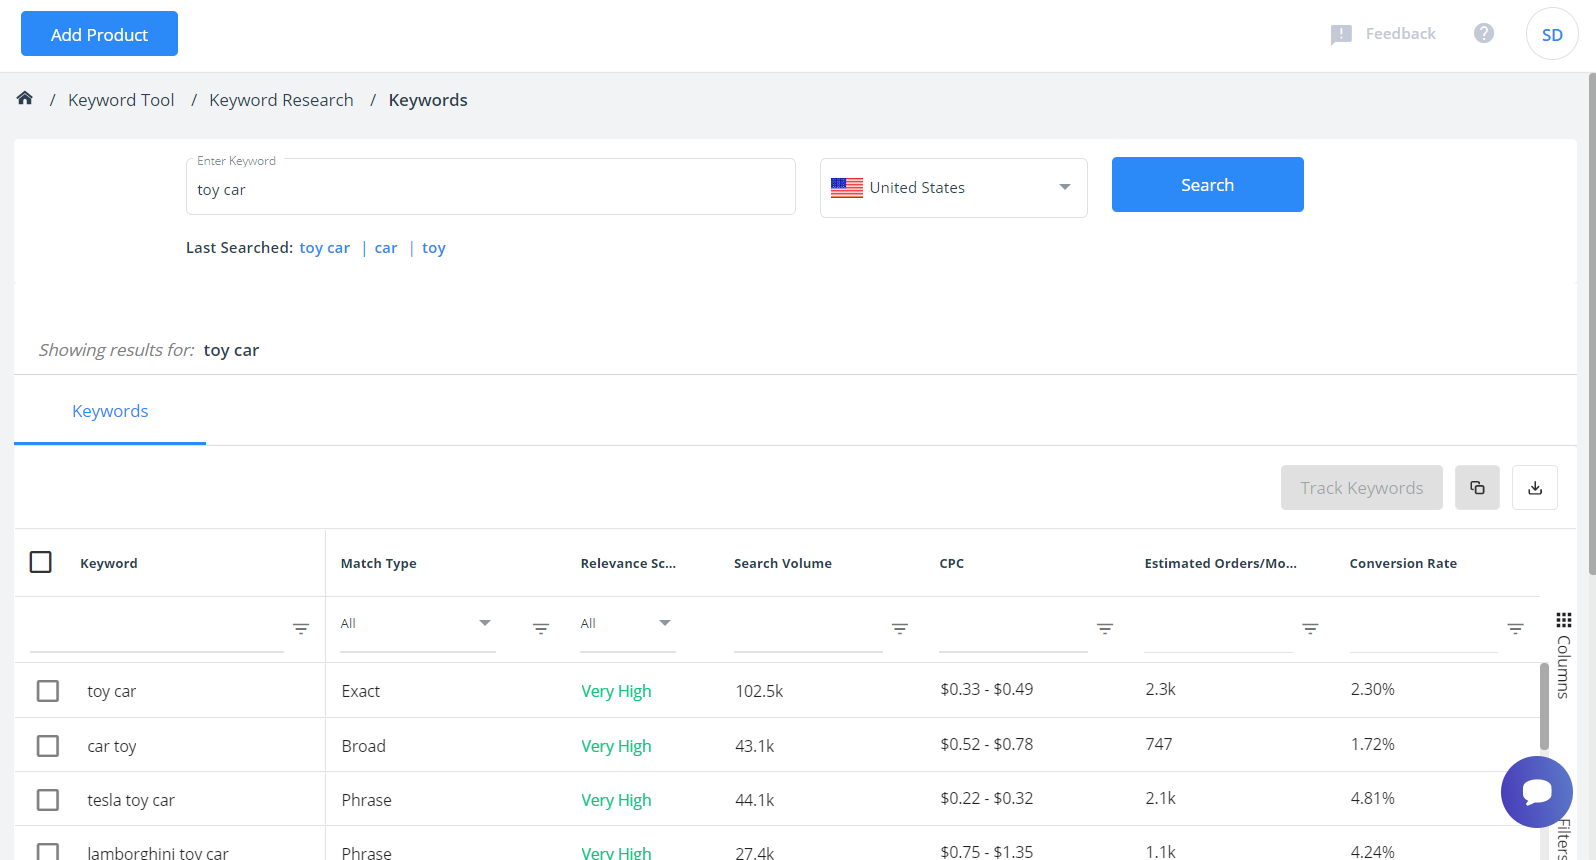Open the Match Type 'All' filter dropdown

418,624
